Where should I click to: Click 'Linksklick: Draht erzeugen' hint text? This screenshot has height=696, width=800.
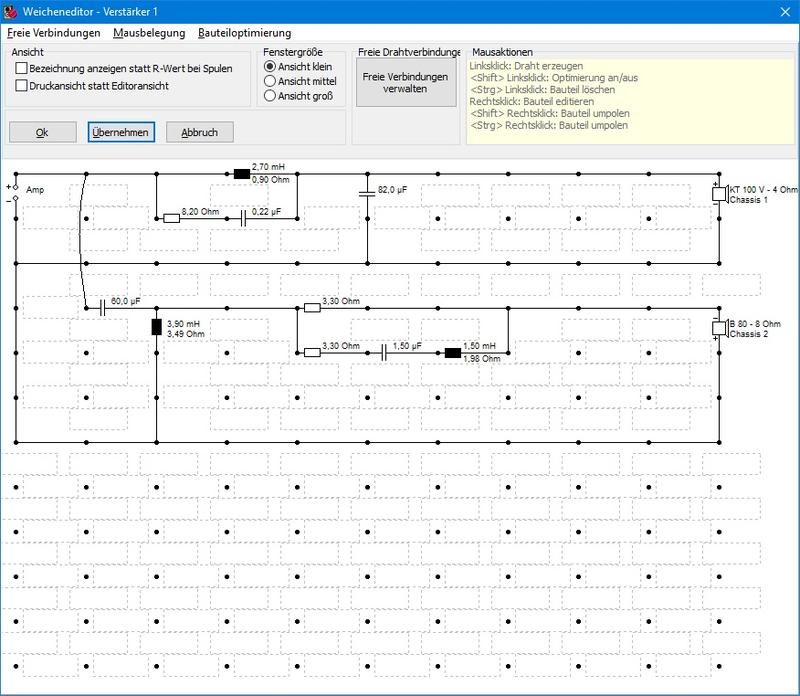526,66
